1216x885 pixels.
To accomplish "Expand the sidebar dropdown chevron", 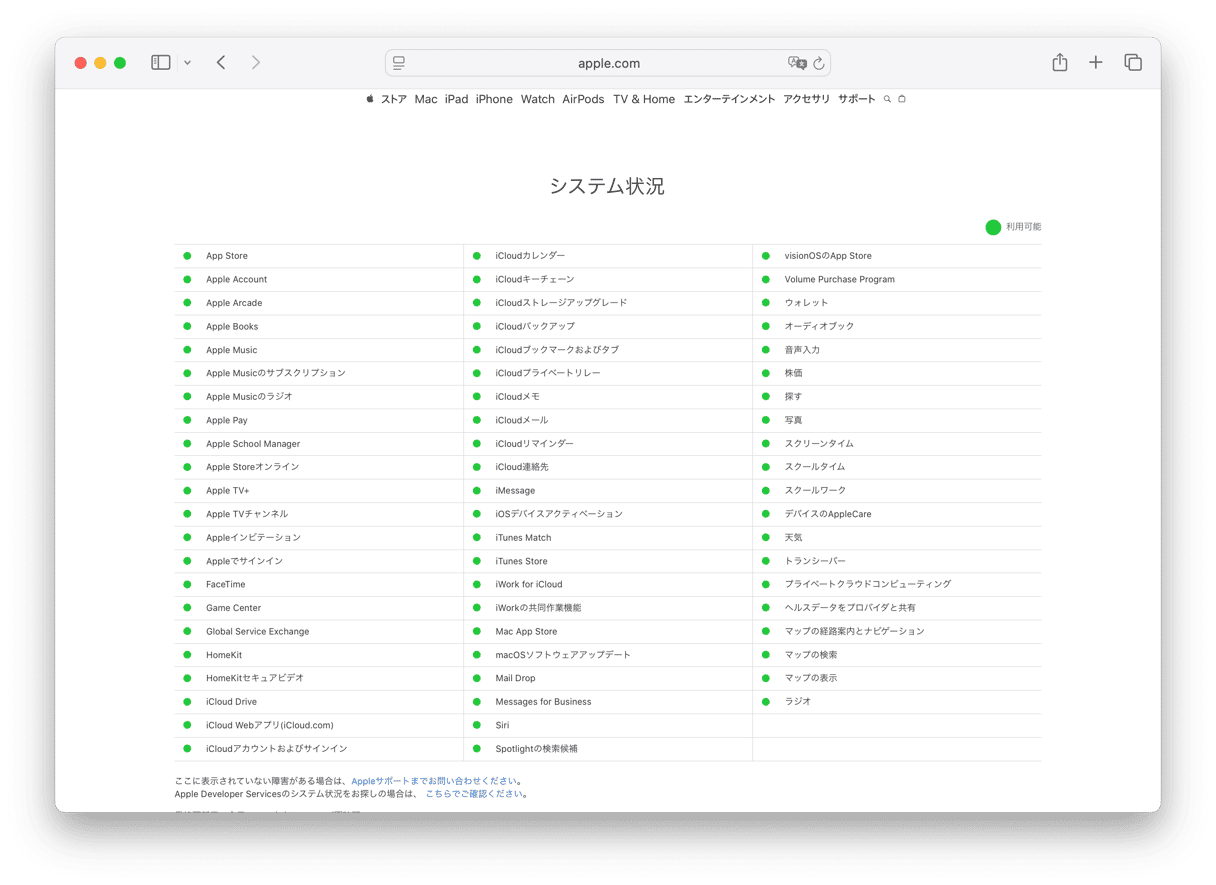I will pyautogui.click(x=187, y=63).
